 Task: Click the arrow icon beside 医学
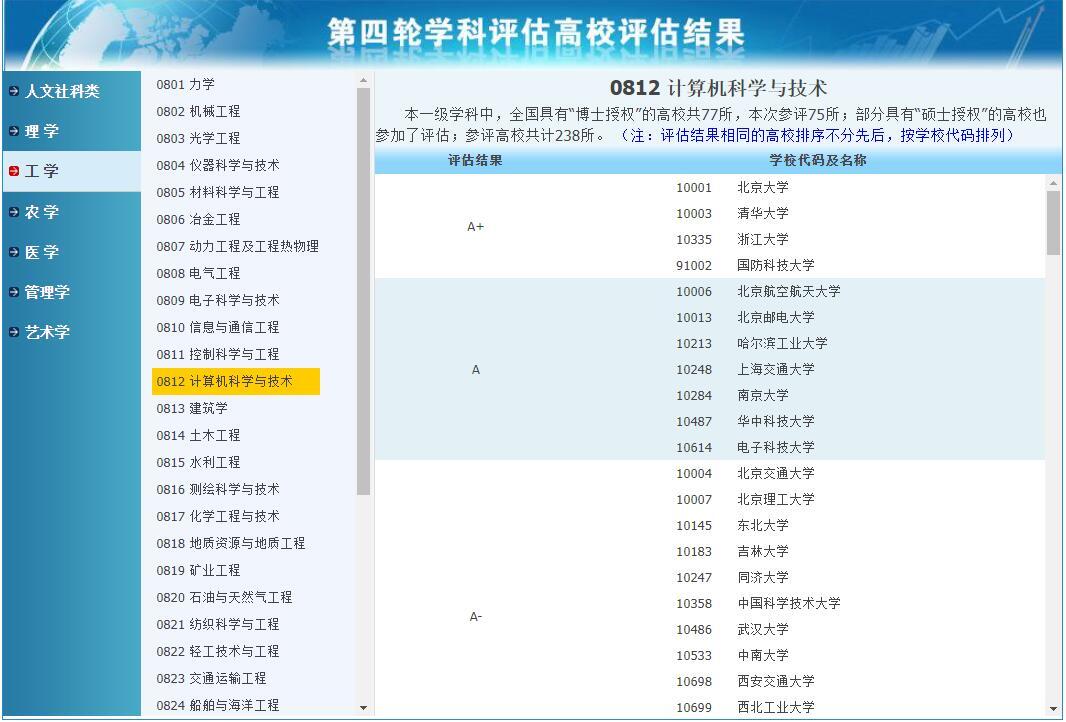tap(14, 253)
